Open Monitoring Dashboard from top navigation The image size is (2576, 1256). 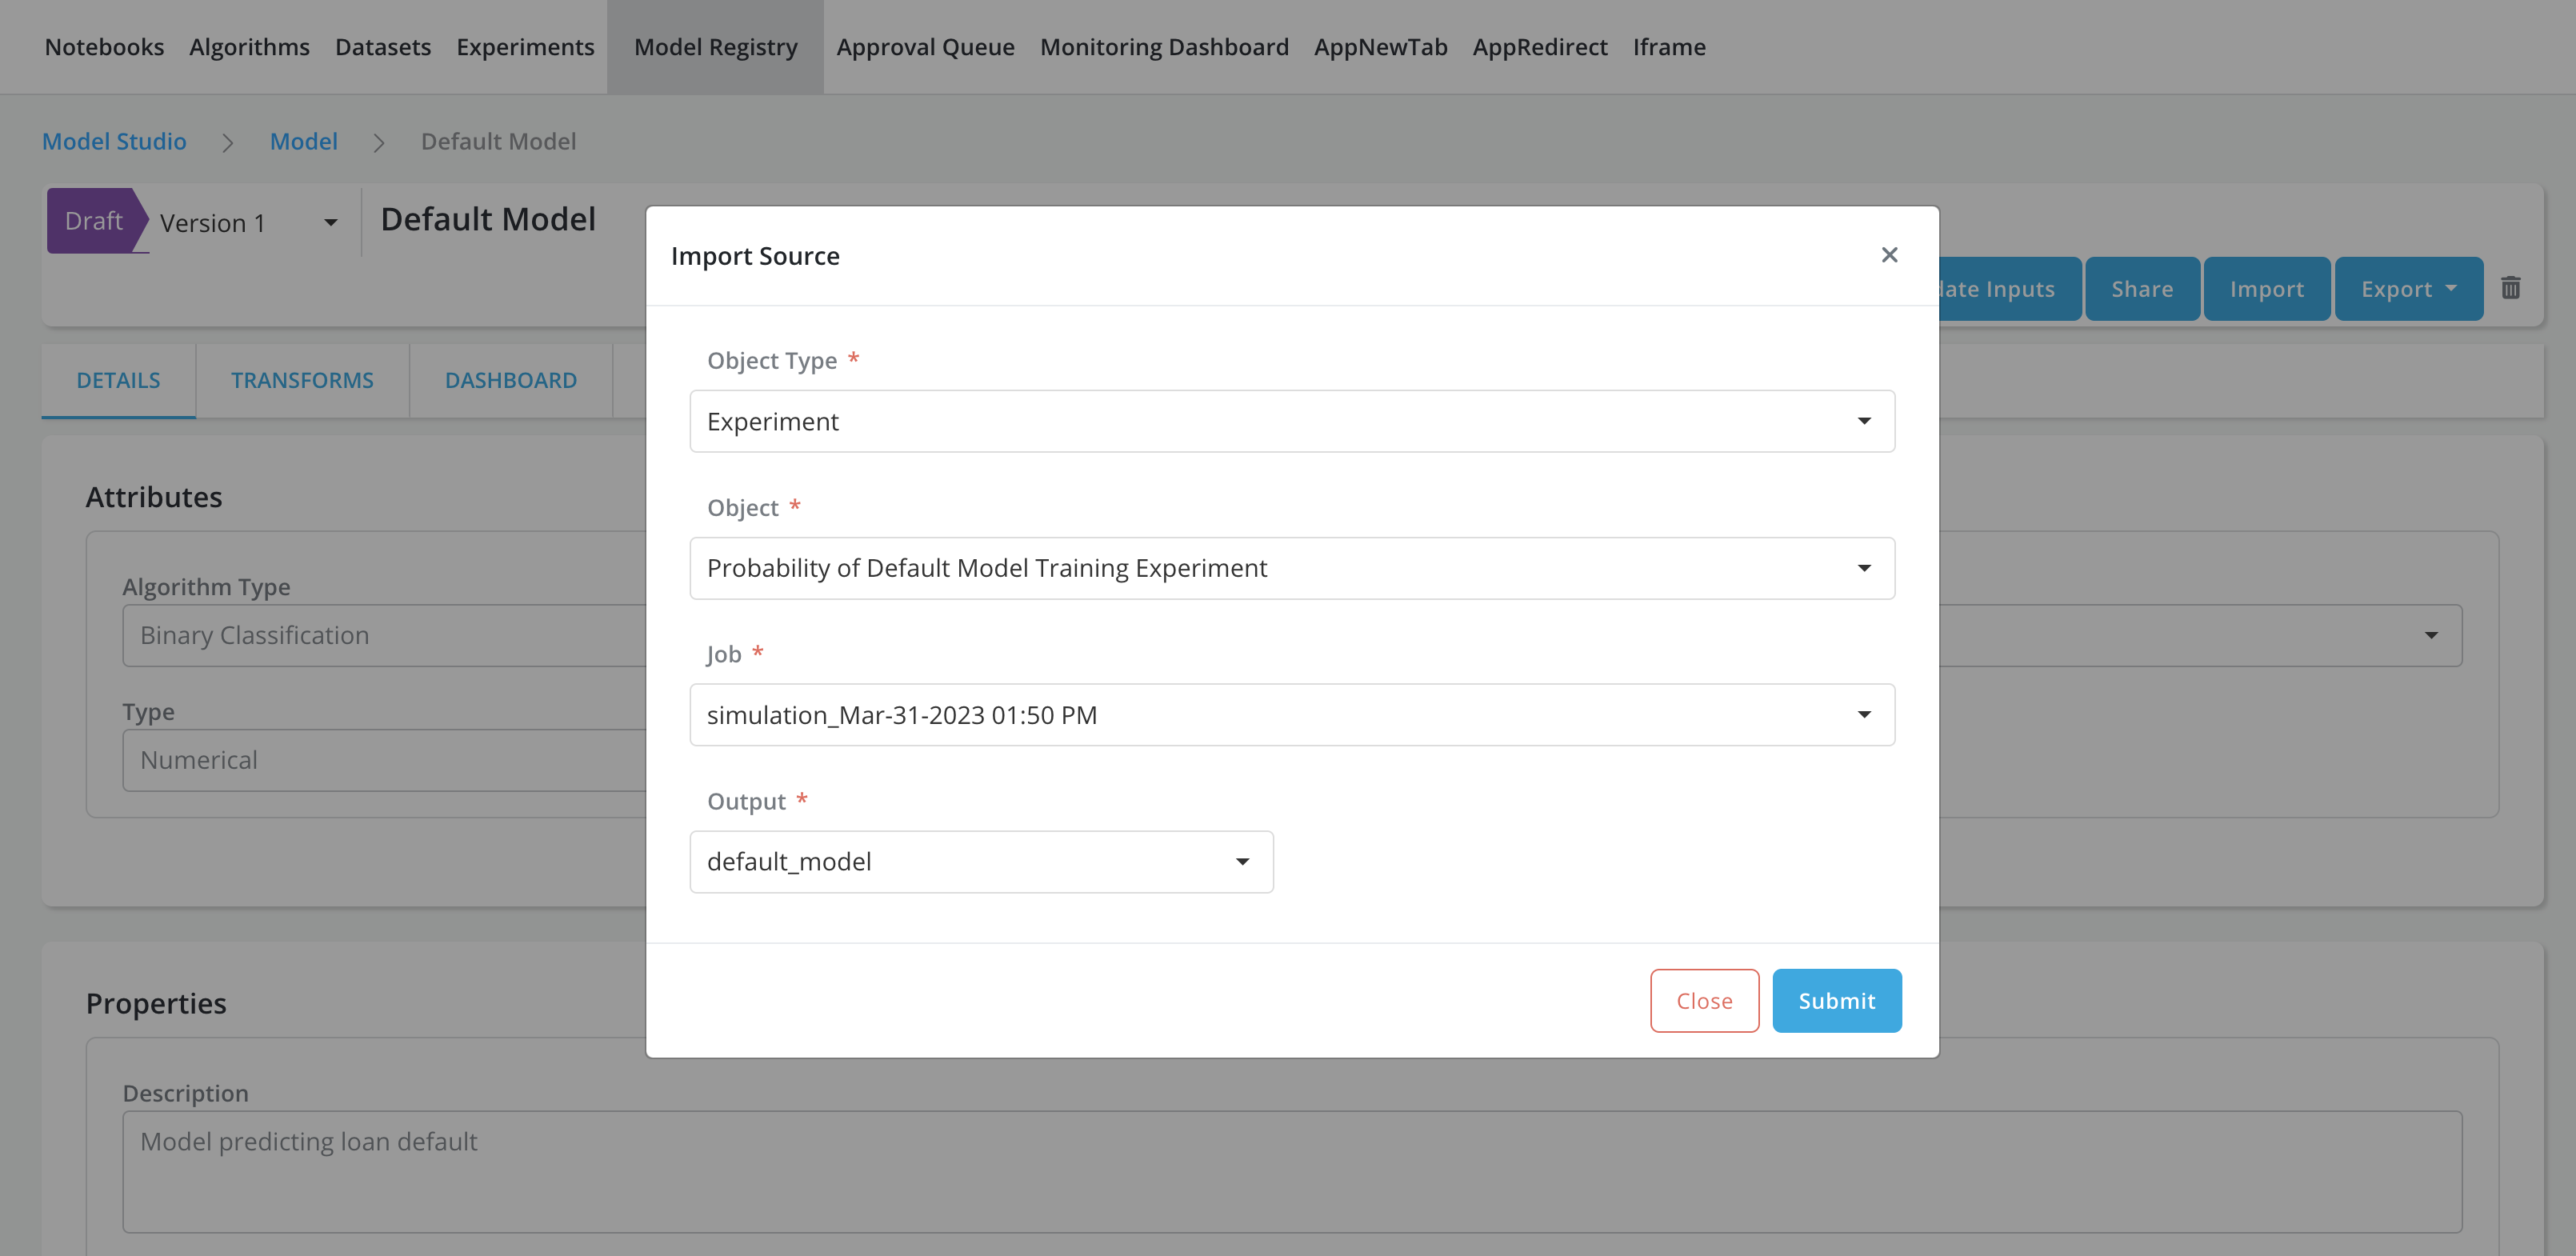1163,47
